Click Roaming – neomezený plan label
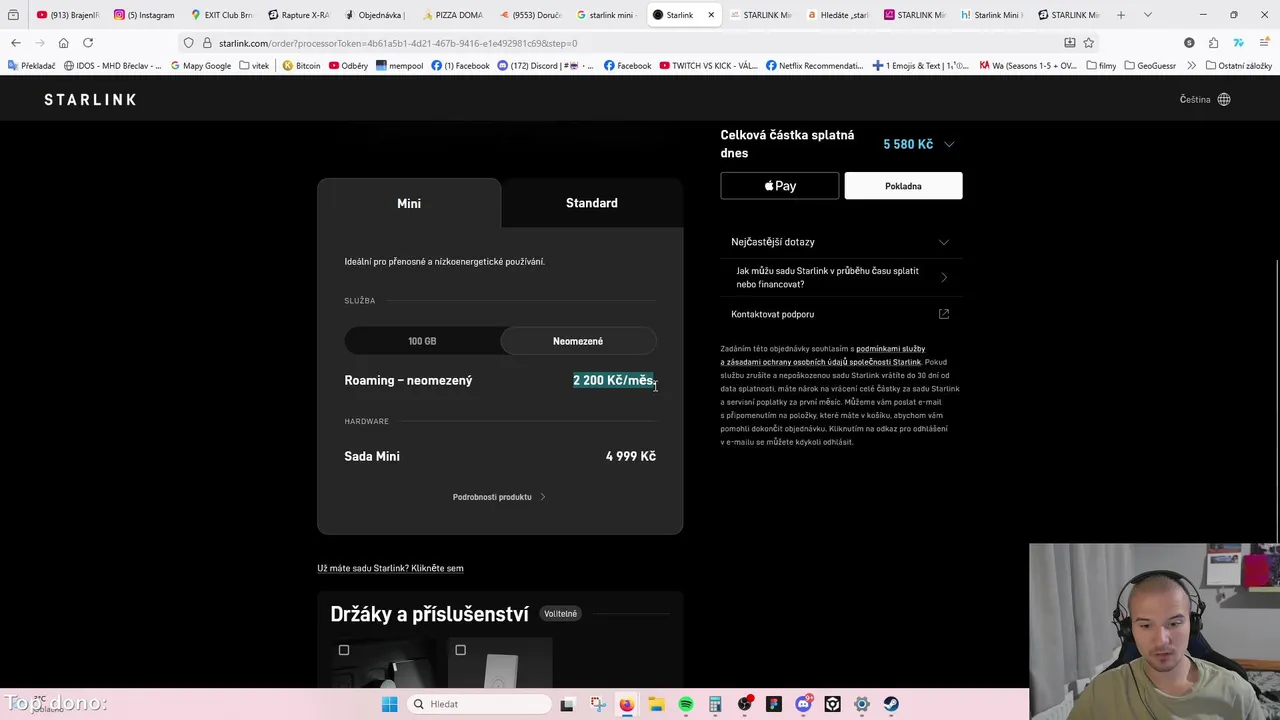This screenshot has width=1280, height=720. coord(408,380)
